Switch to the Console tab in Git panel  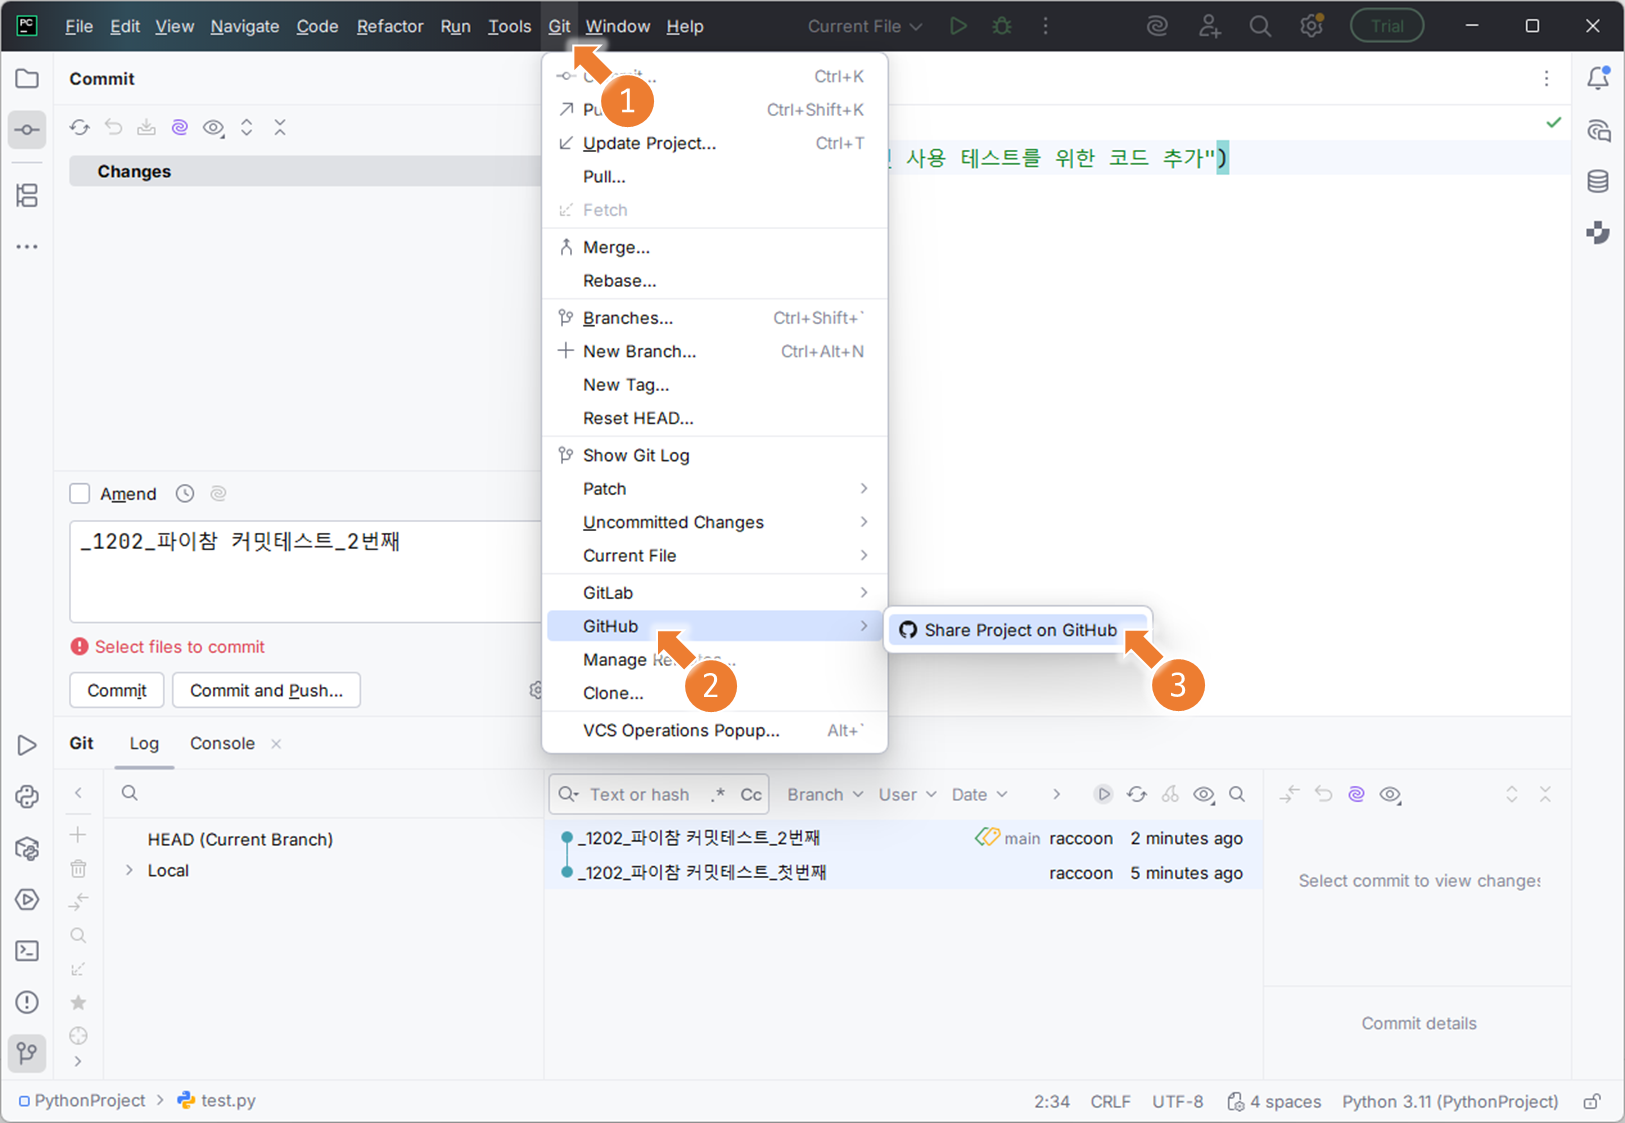[222, 743]
